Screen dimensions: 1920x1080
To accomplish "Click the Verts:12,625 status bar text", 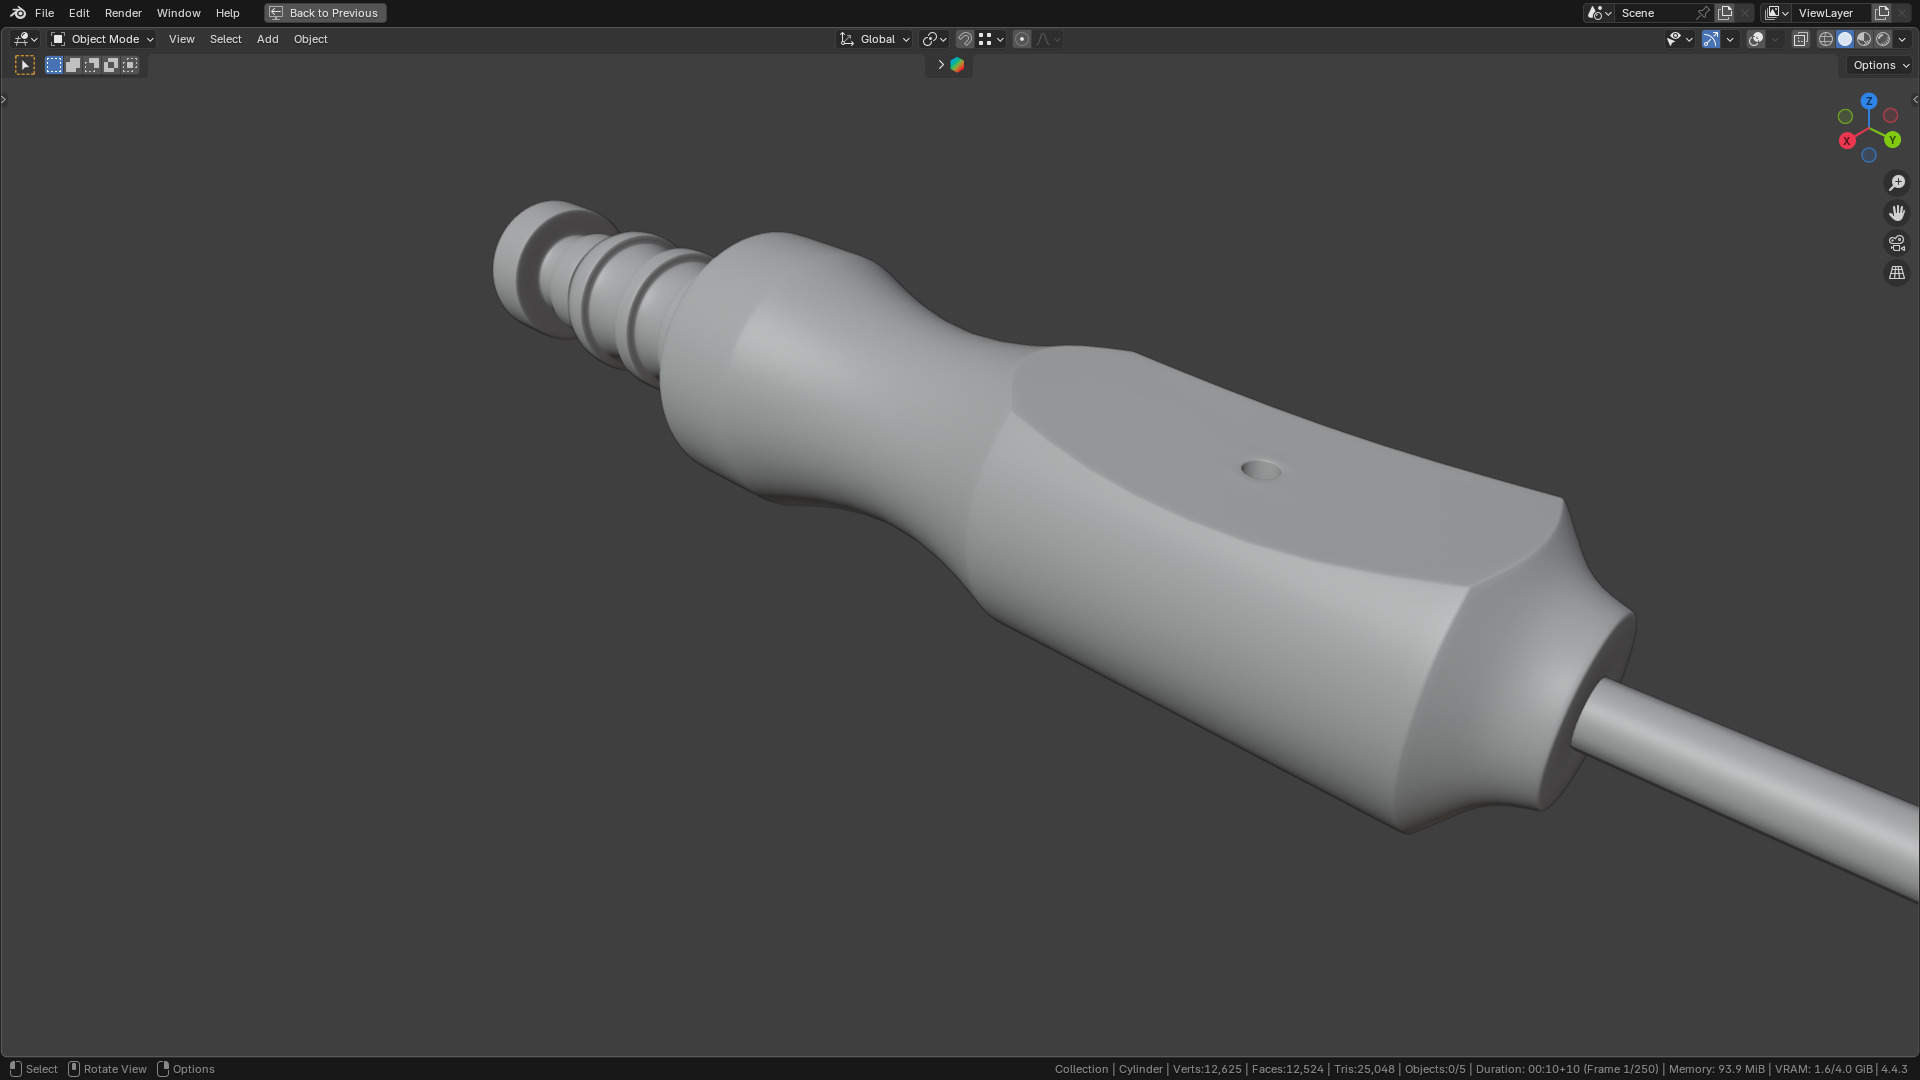I will (x=1207, y=1069).
